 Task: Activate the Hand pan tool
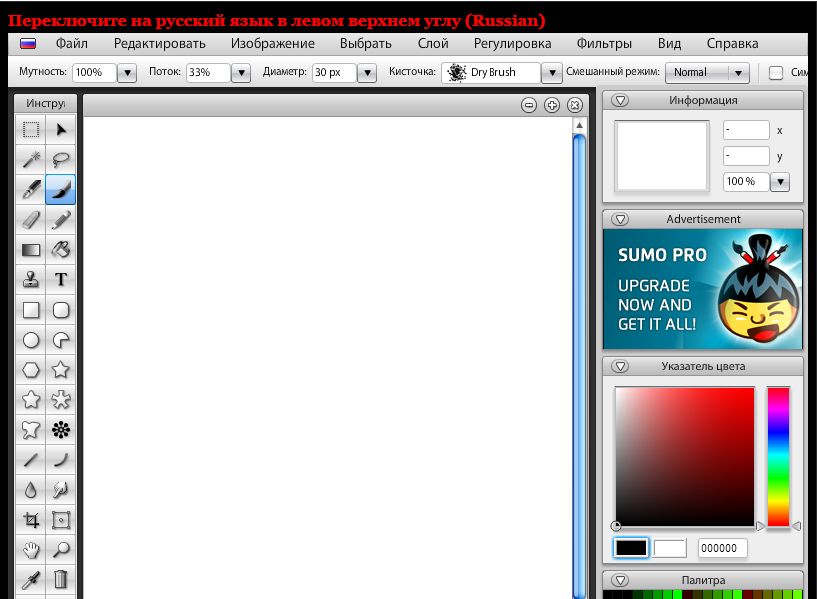31,549
